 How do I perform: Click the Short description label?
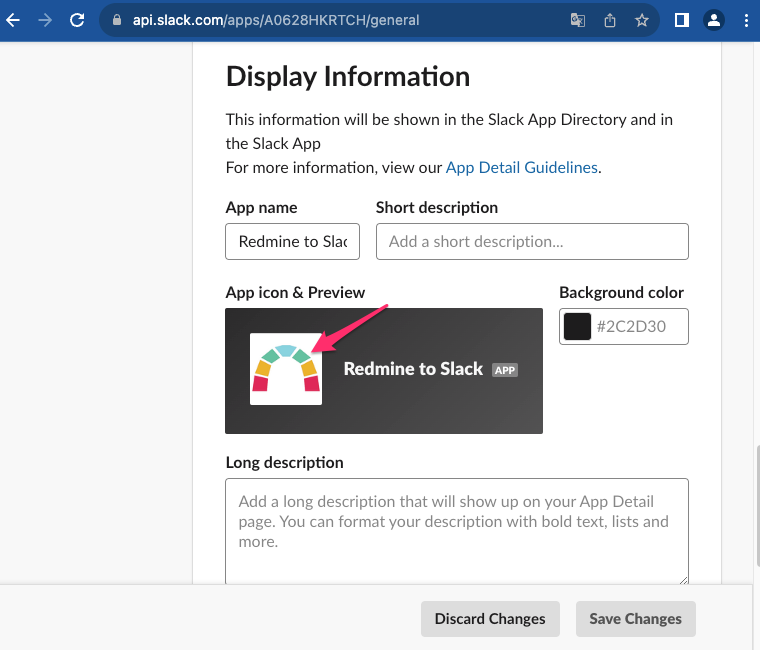(x=437, y=207)
